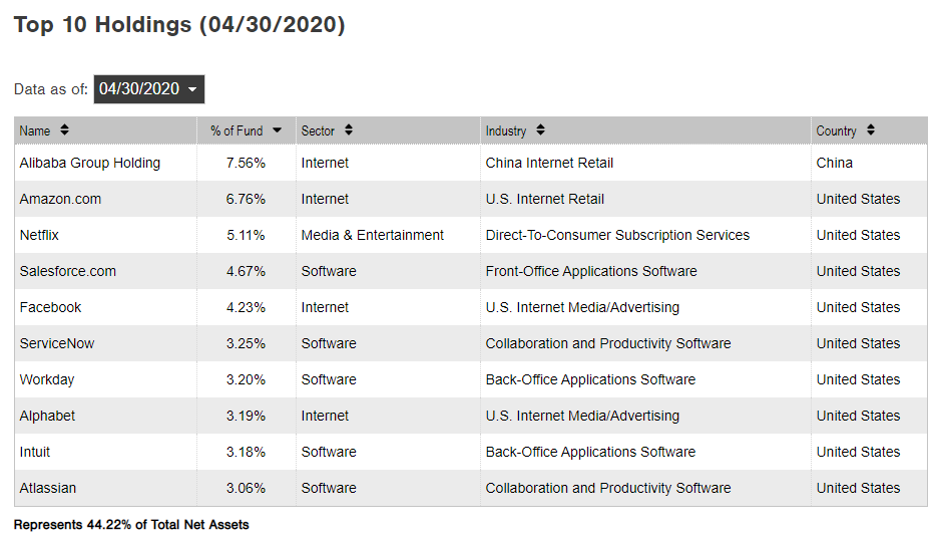This screenshot has width=936, height=538.
Task: Click the ServiceNow holding name
Action: 57,343
